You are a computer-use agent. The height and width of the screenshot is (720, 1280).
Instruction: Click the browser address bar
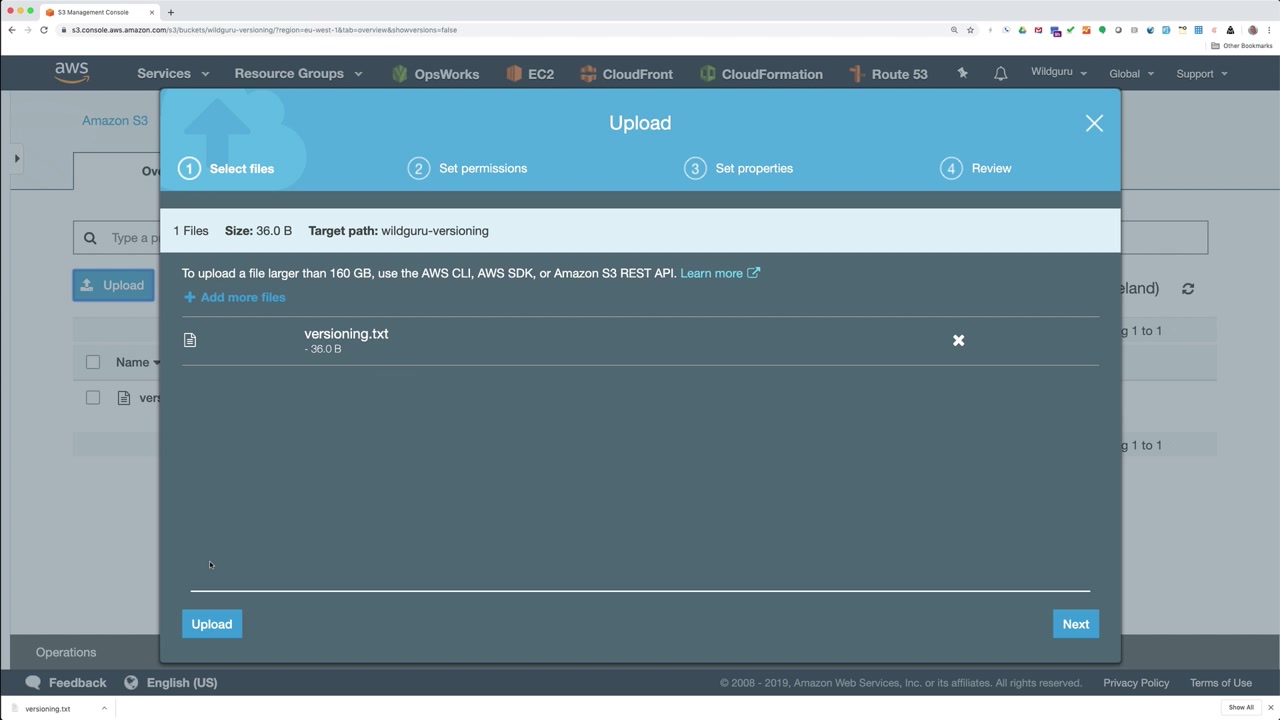(500, 30)
